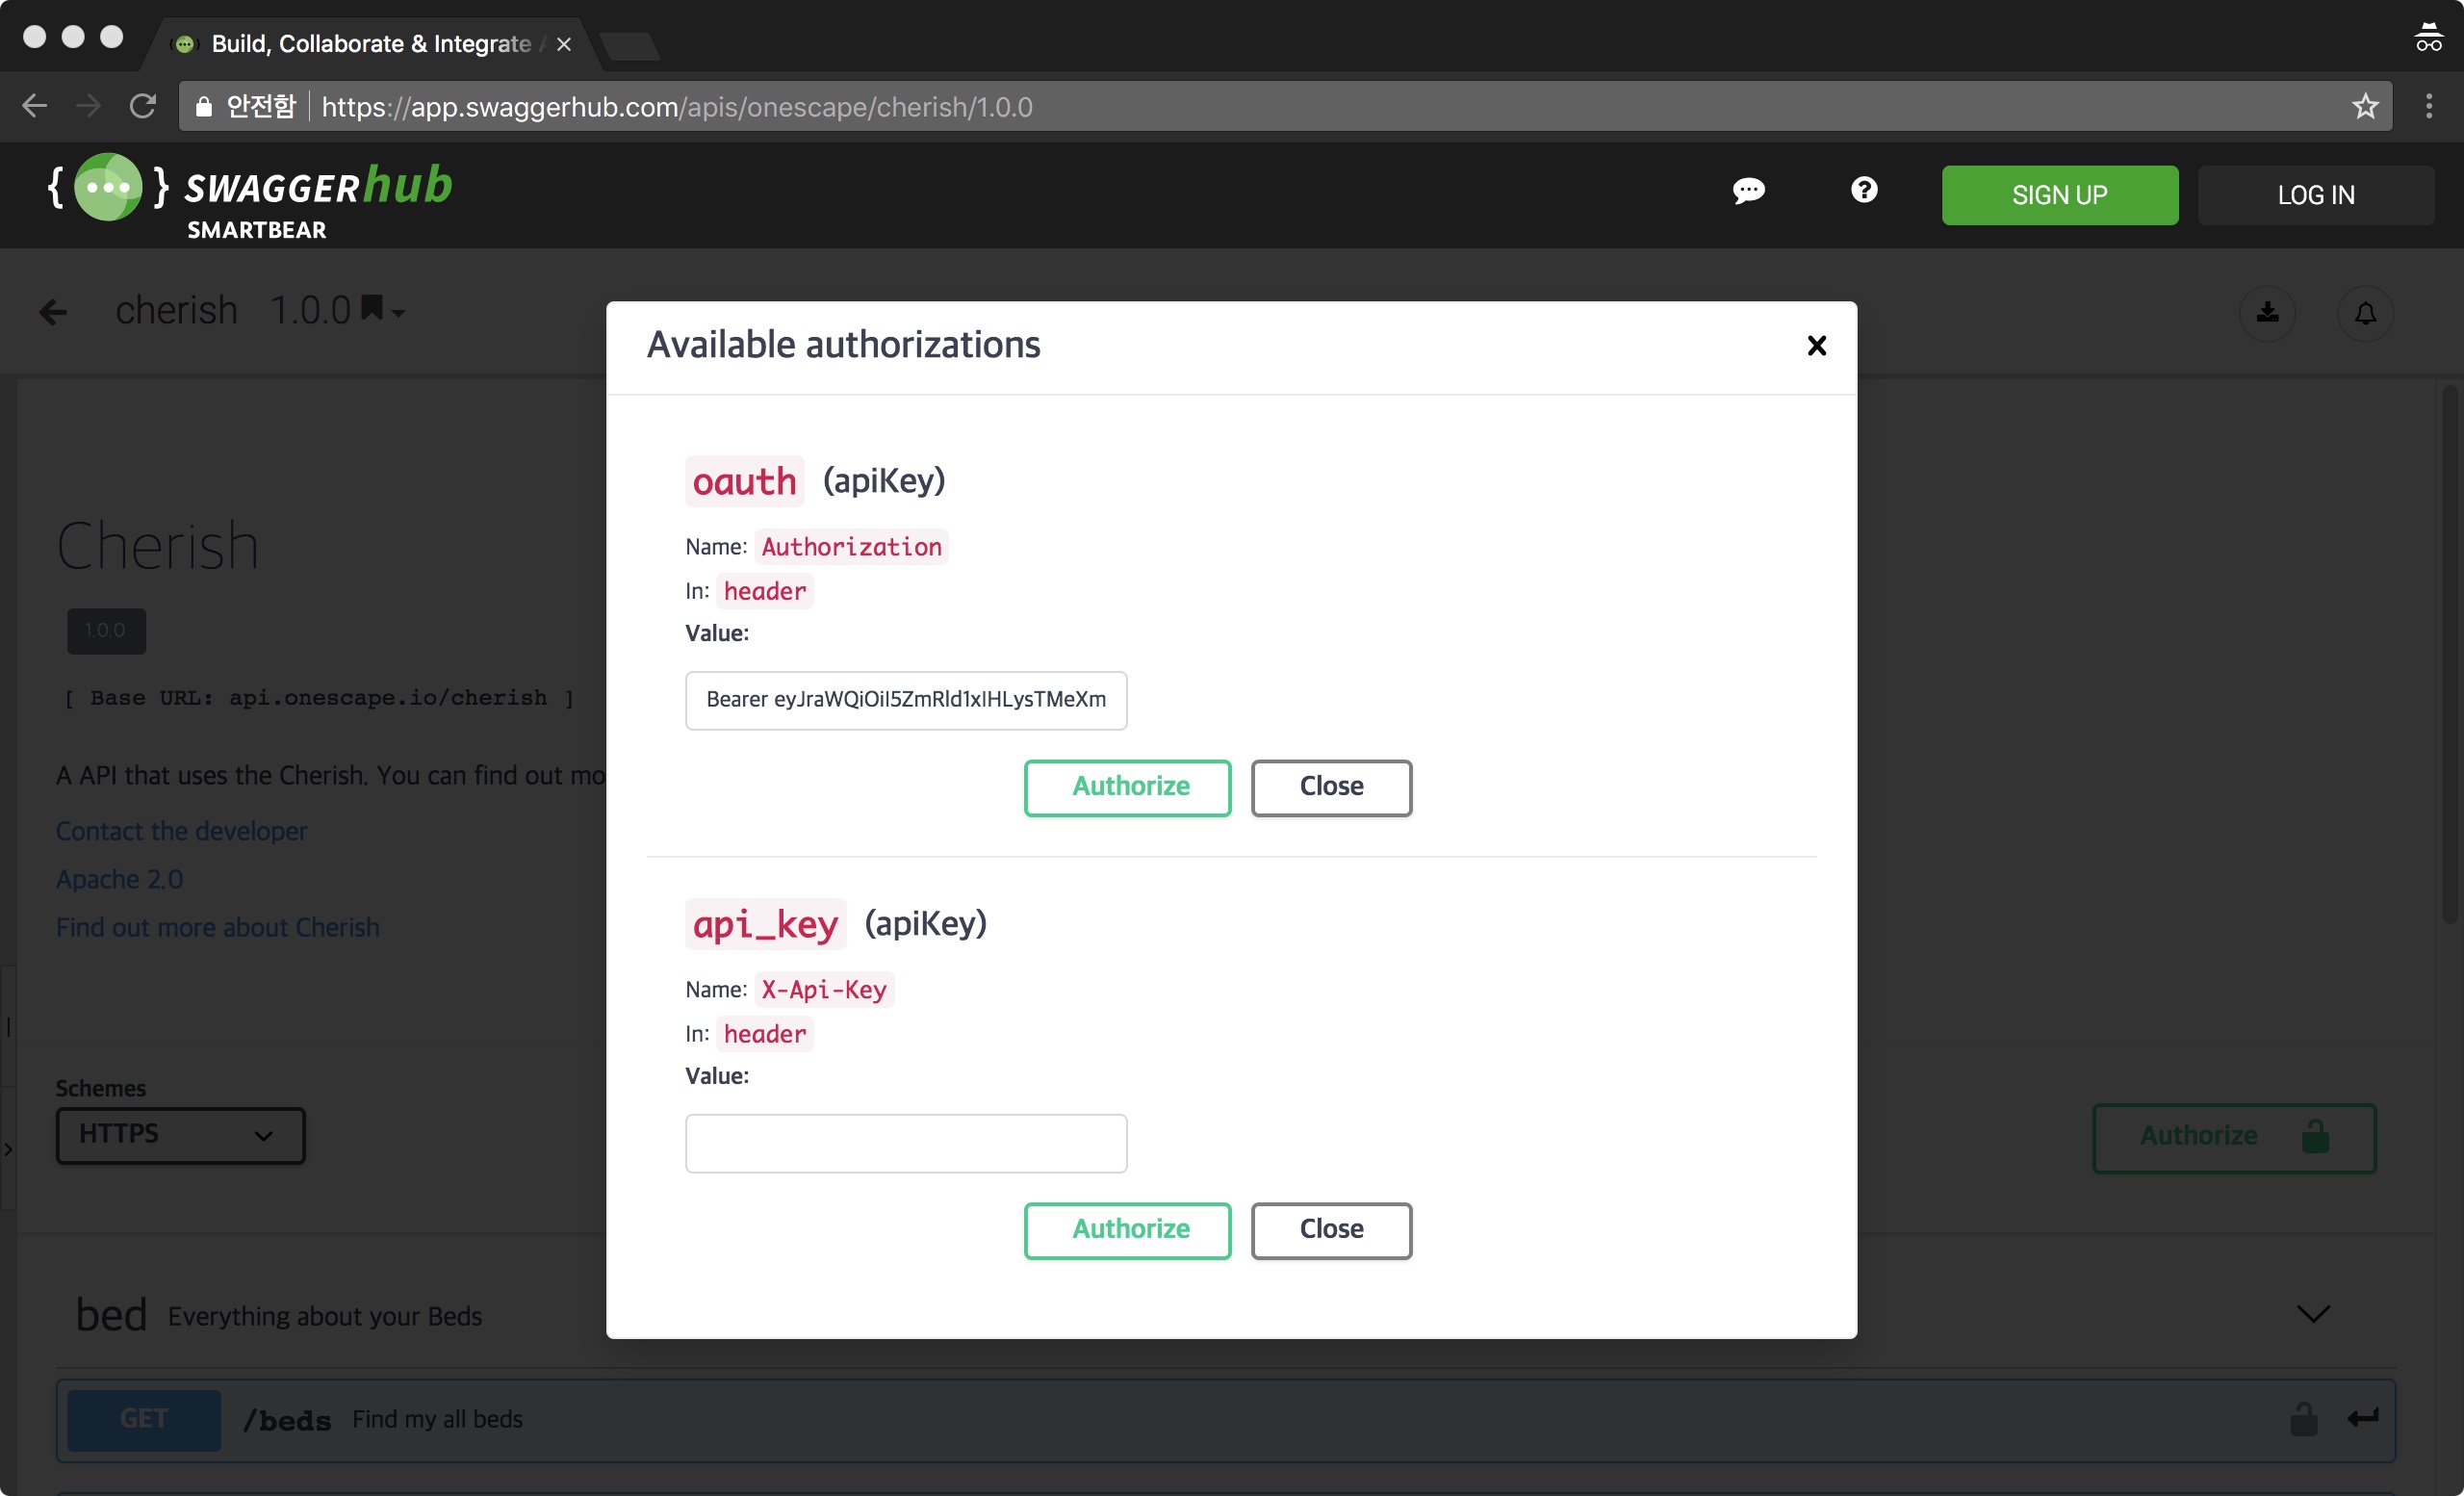
Task: Open the Apache 2.0 license link
Action: pos(119,879)
